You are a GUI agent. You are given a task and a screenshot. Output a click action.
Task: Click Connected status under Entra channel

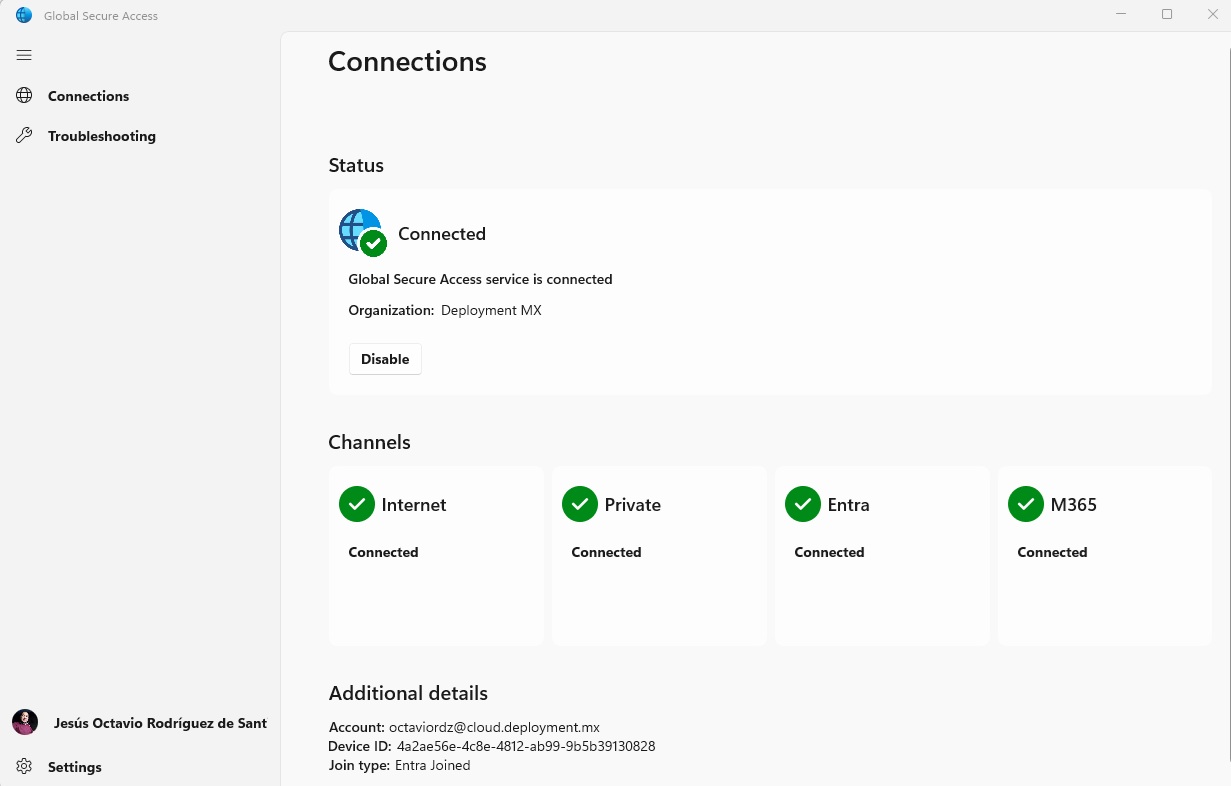829,552
